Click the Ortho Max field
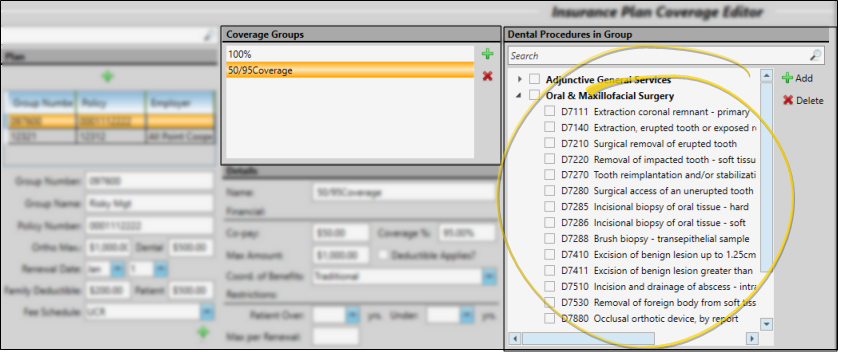Screen dimensions: 849x363 (x=108, y=248)
